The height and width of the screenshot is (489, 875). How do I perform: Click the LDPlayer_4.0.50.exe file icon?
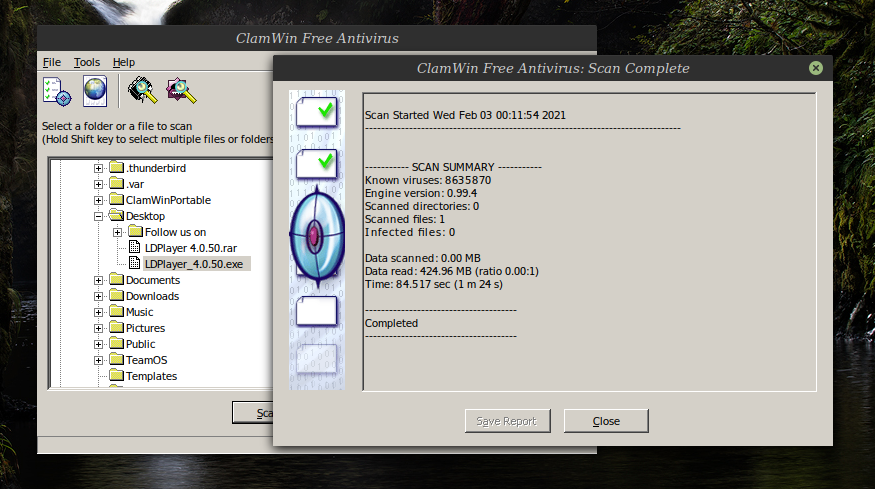(x=134, y=263)
